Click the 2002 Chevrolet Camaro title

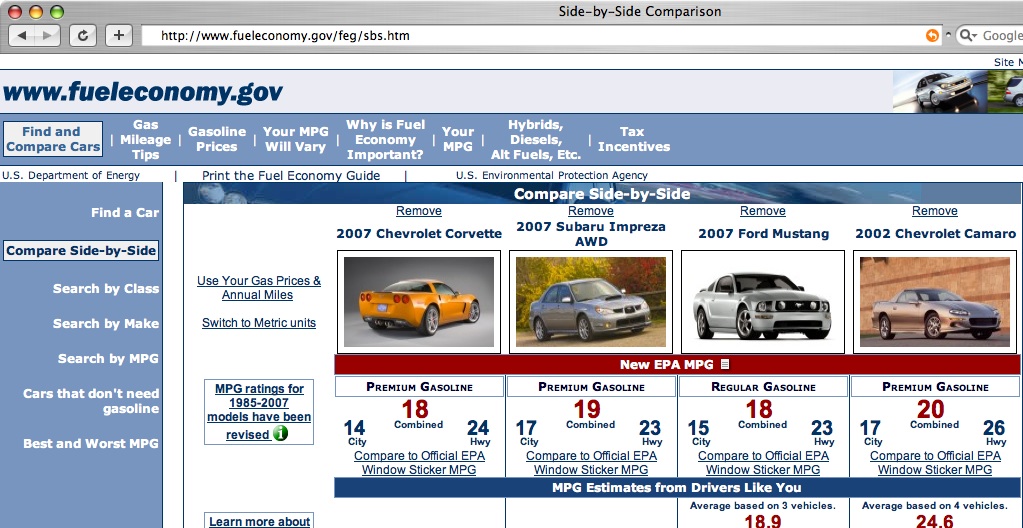(x=936, y=234)
